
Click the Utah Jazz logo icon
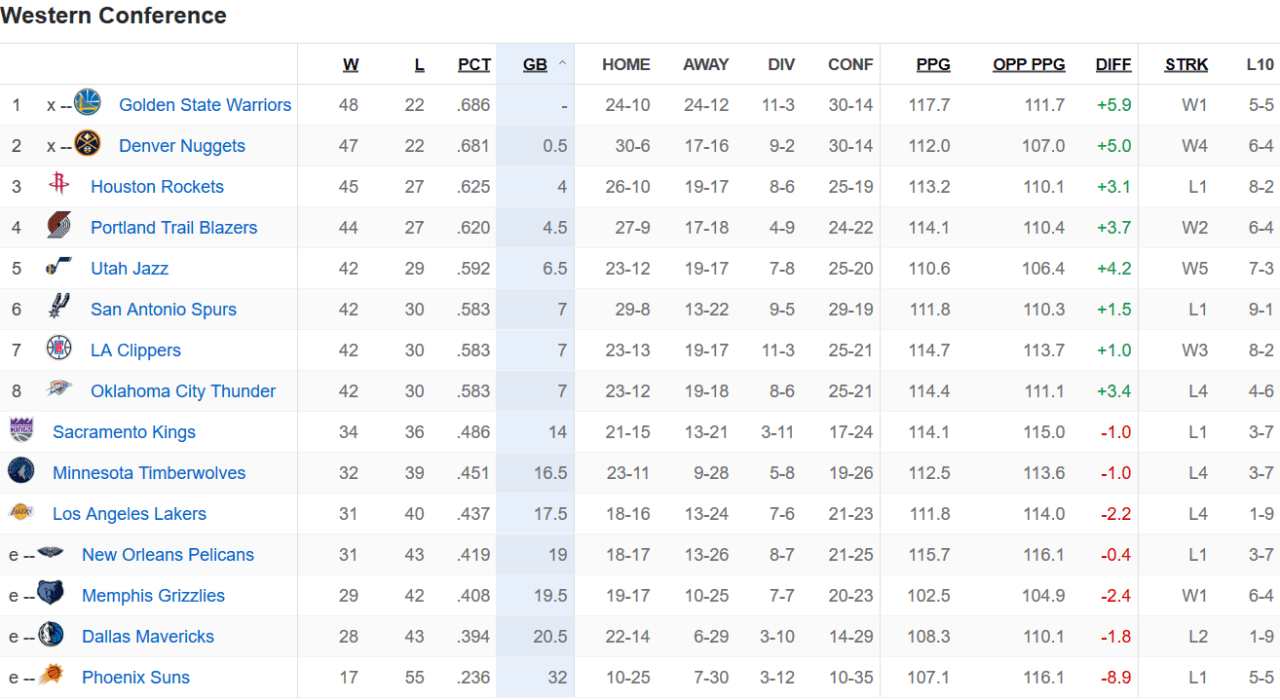click(x=59, y=267)
